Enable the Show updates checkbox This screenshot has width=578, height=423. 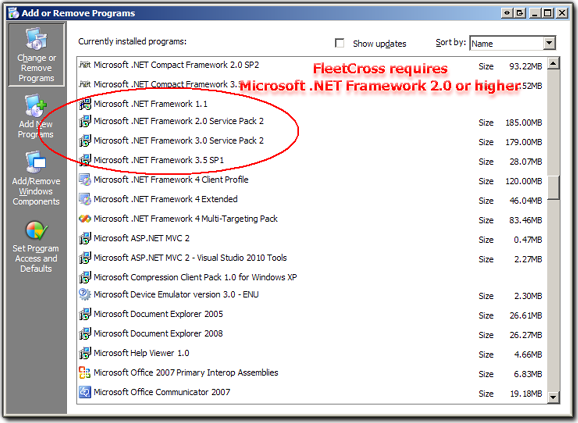click(x=340, y=43)
